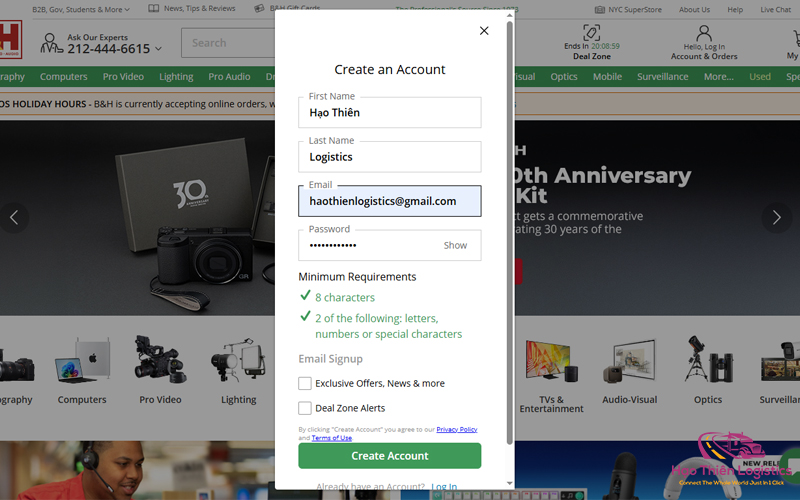
Task: Click the NYC SuperStore icon
Action: pos(599,10)
